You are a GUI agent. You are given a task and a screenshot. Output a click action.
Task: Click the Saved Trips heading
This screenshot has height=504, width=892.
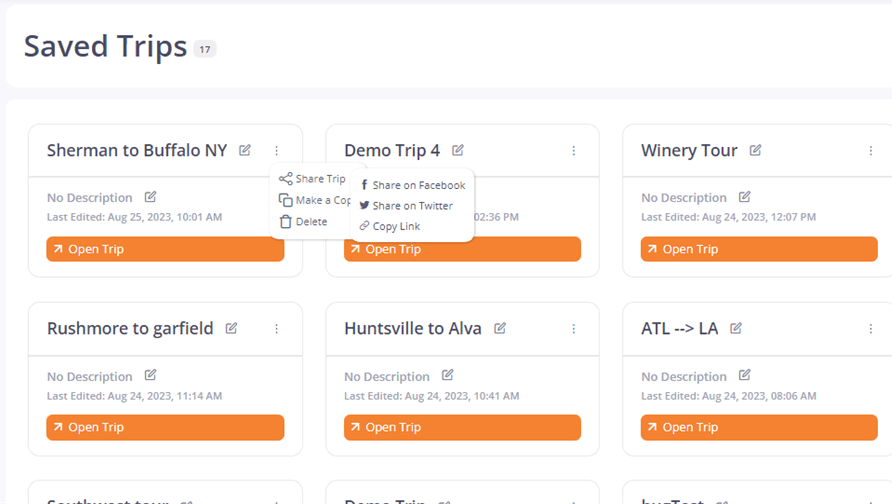click(x=105, y=47)
